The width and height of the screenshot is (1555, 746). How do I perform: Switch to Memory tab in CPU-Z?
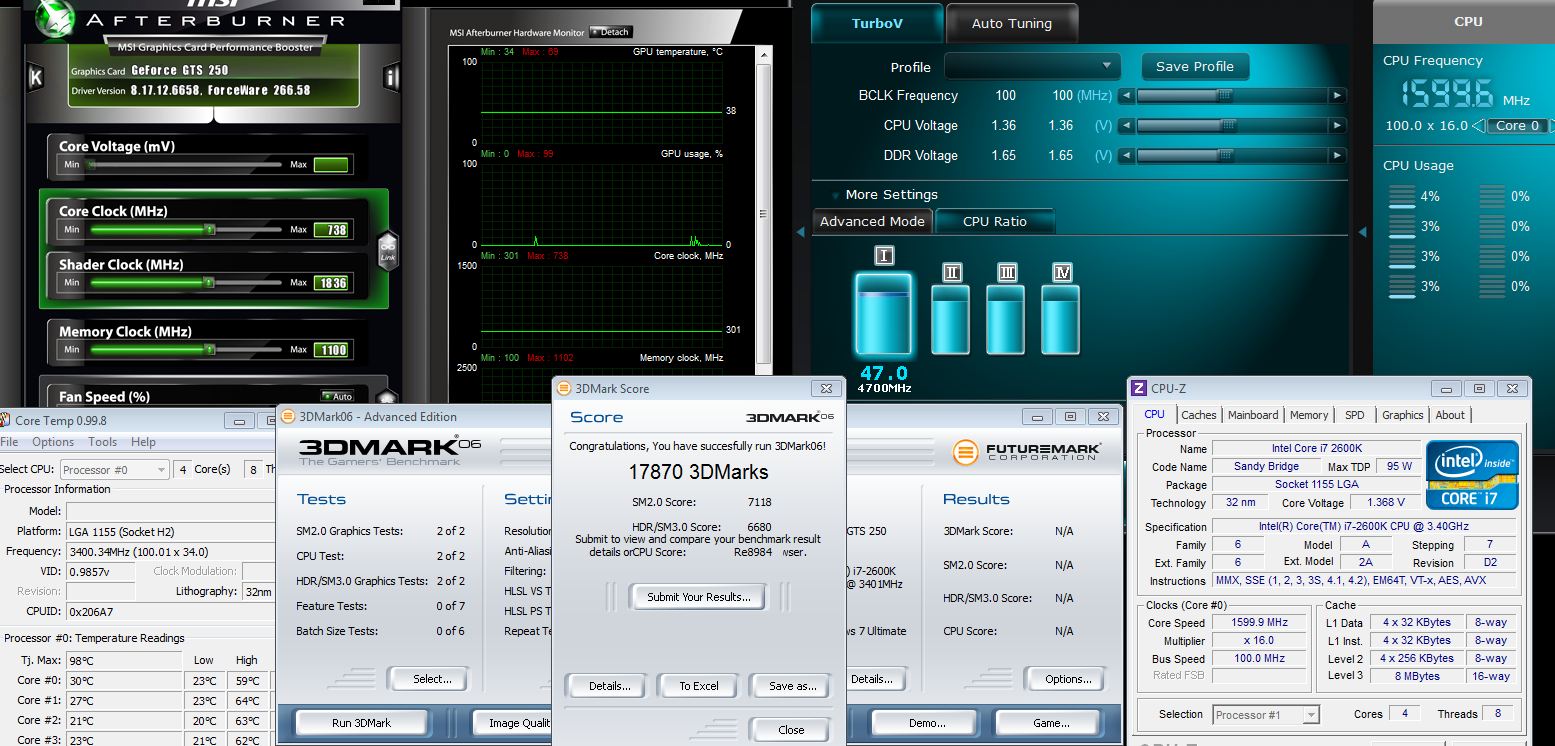pos(1309,415)
